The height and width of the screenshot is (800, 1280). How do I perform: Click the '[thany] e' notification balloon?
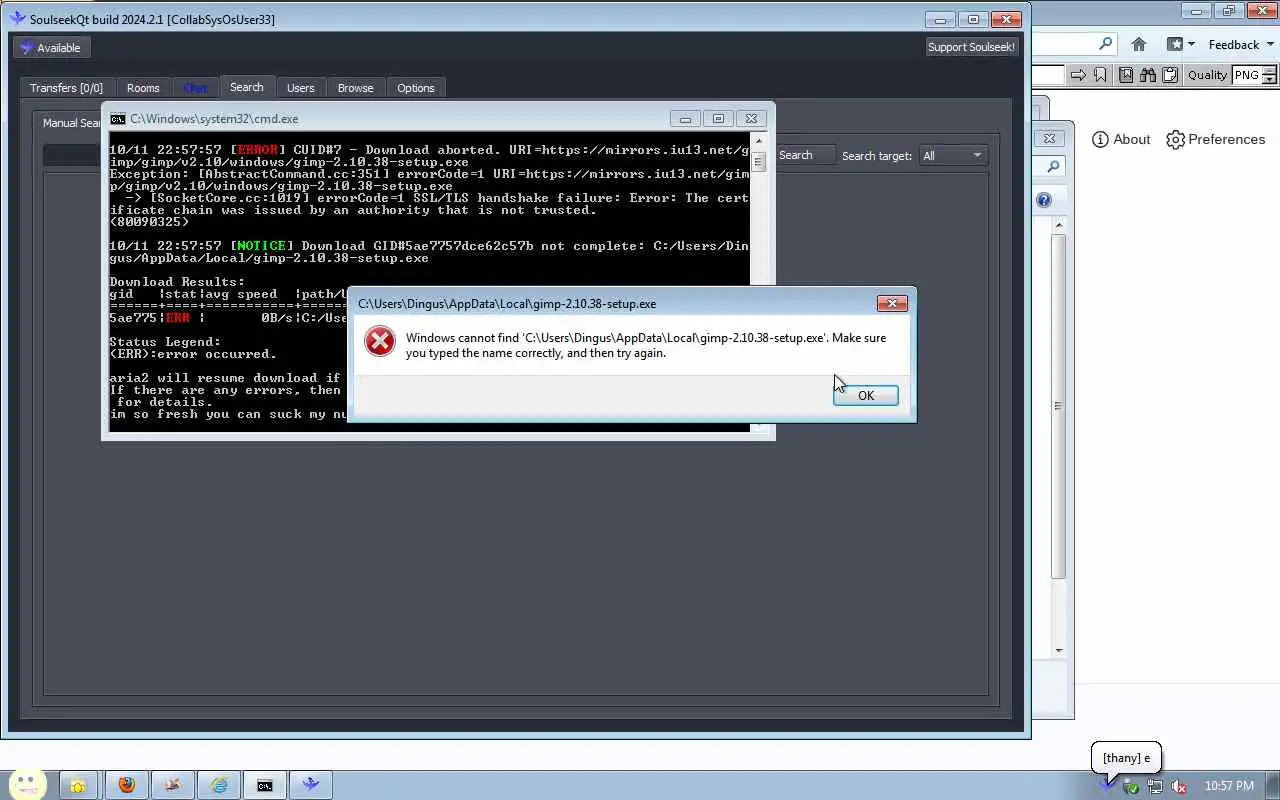pyautogui.click(x=1126, y=758)
